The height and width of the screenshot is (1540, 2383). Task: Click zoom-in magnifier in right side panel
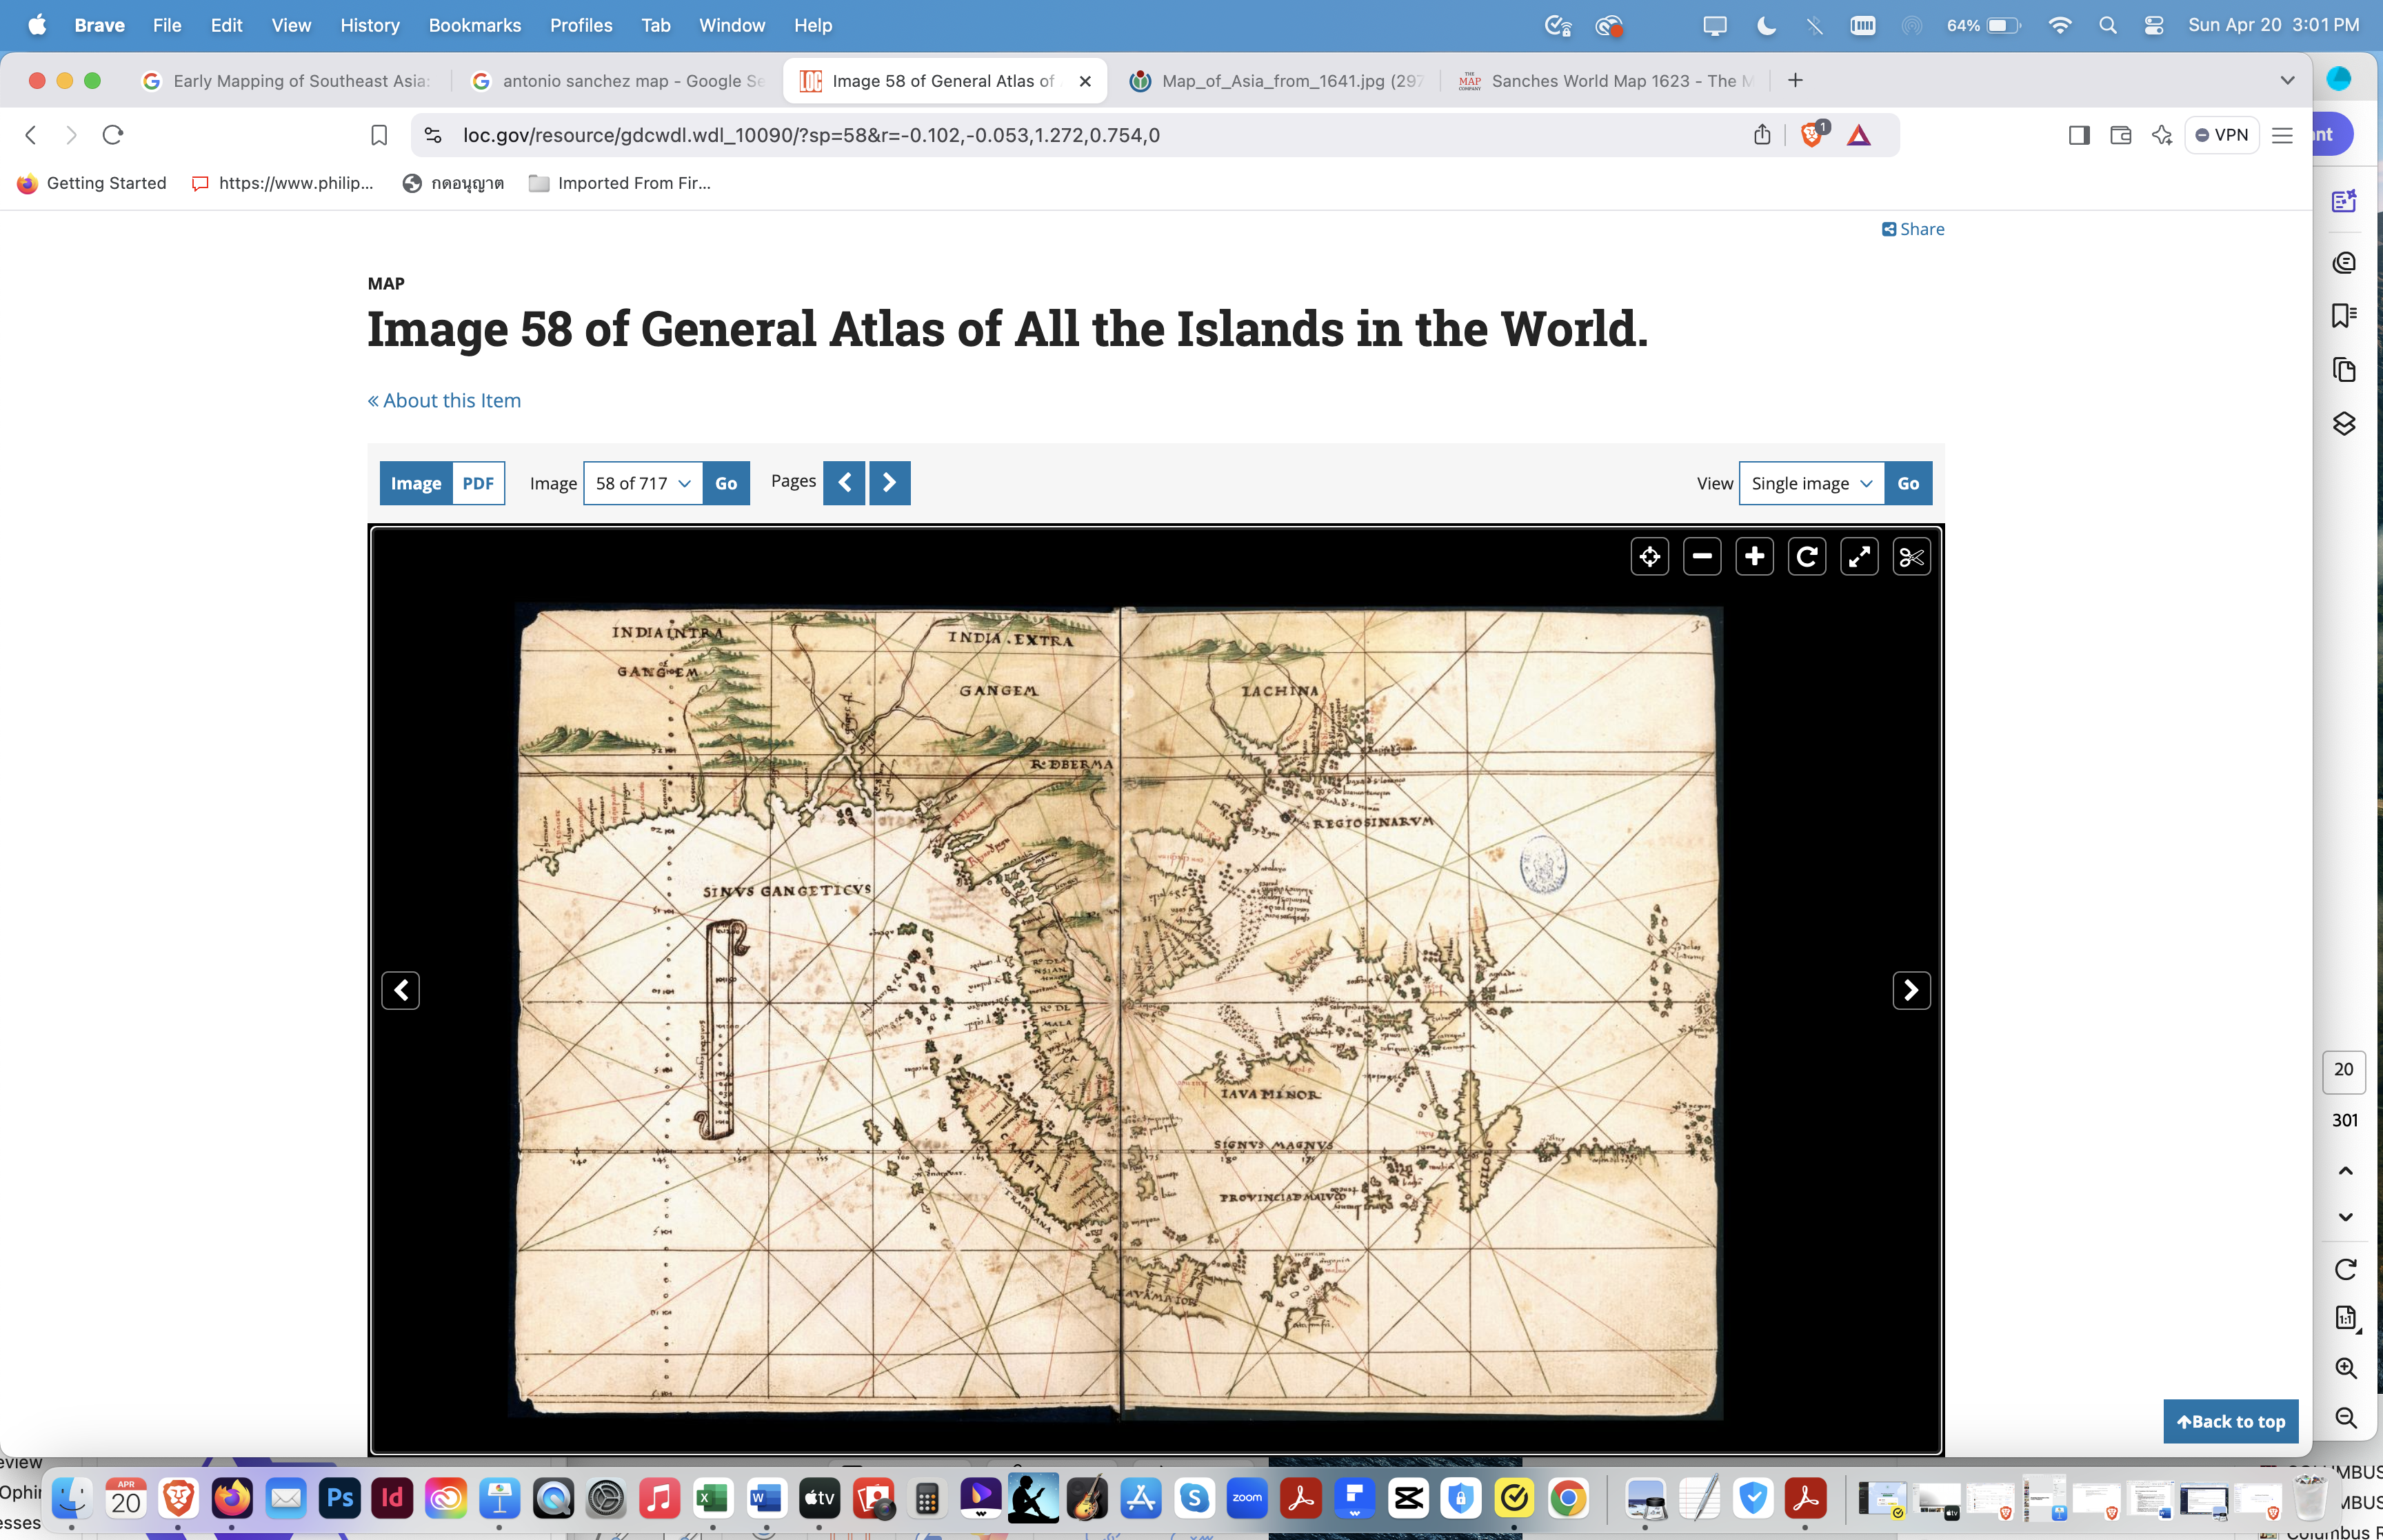tap(2345, 1367)
